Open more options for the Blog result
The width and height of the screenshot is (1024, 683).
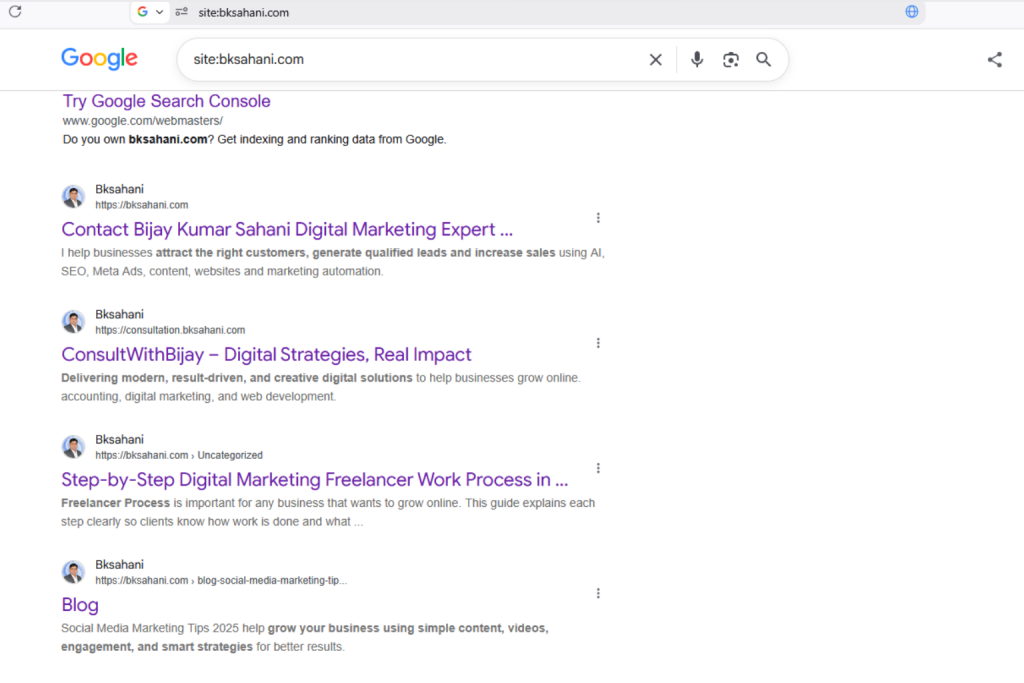pos(598,594)
